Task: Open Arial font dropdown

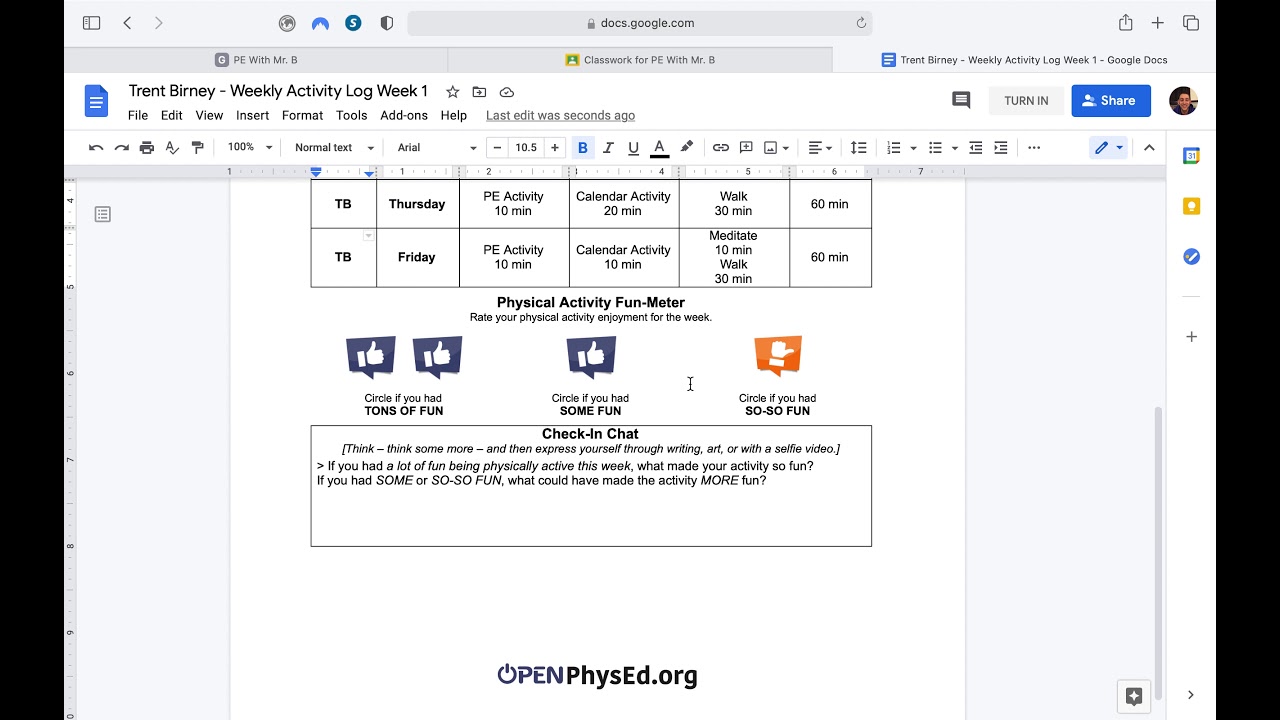Action: 437,148
